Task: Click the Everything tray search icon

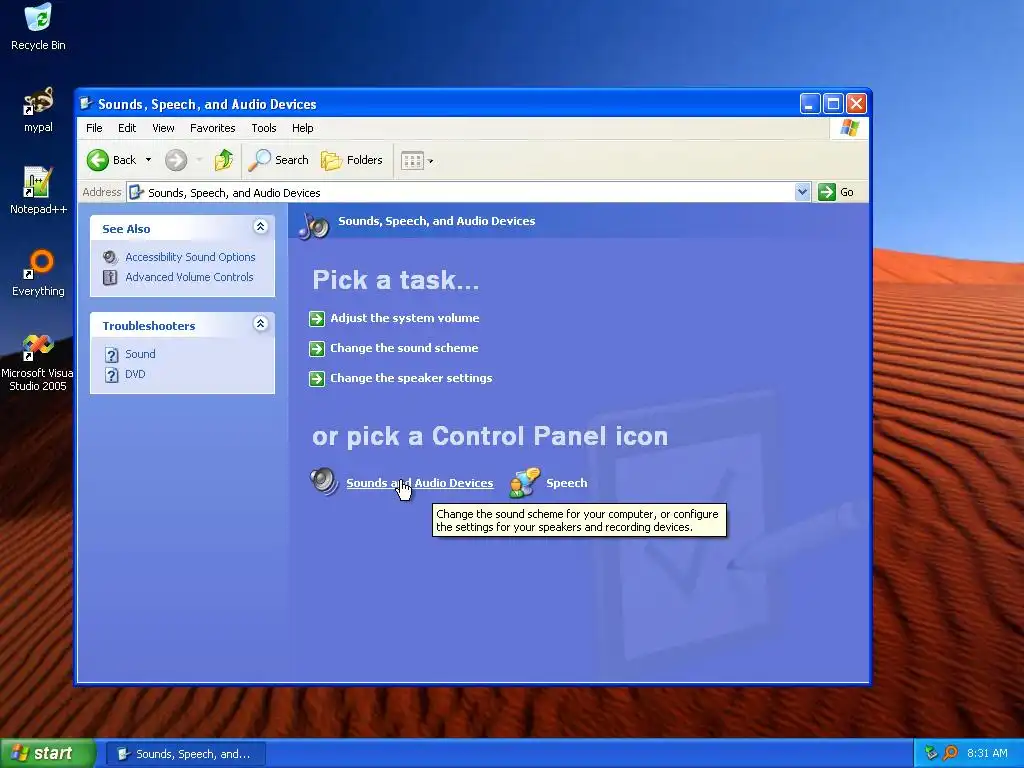Action: click(950, 753)
